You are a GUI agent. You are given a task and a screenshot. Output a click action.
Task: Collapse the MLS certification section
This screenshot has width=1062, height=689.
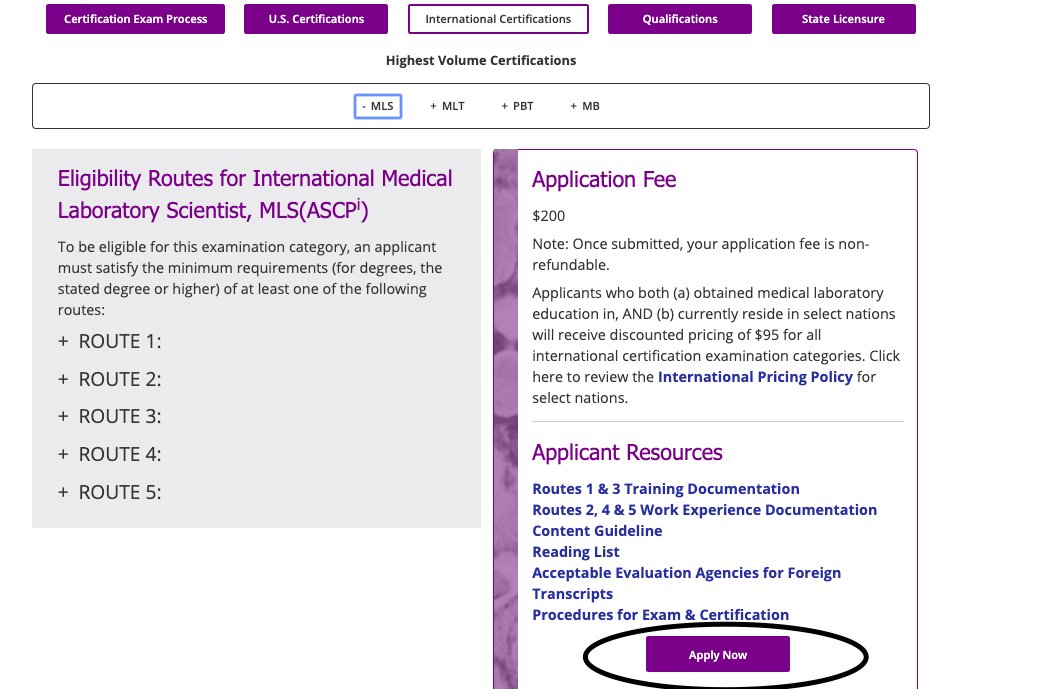378,106
